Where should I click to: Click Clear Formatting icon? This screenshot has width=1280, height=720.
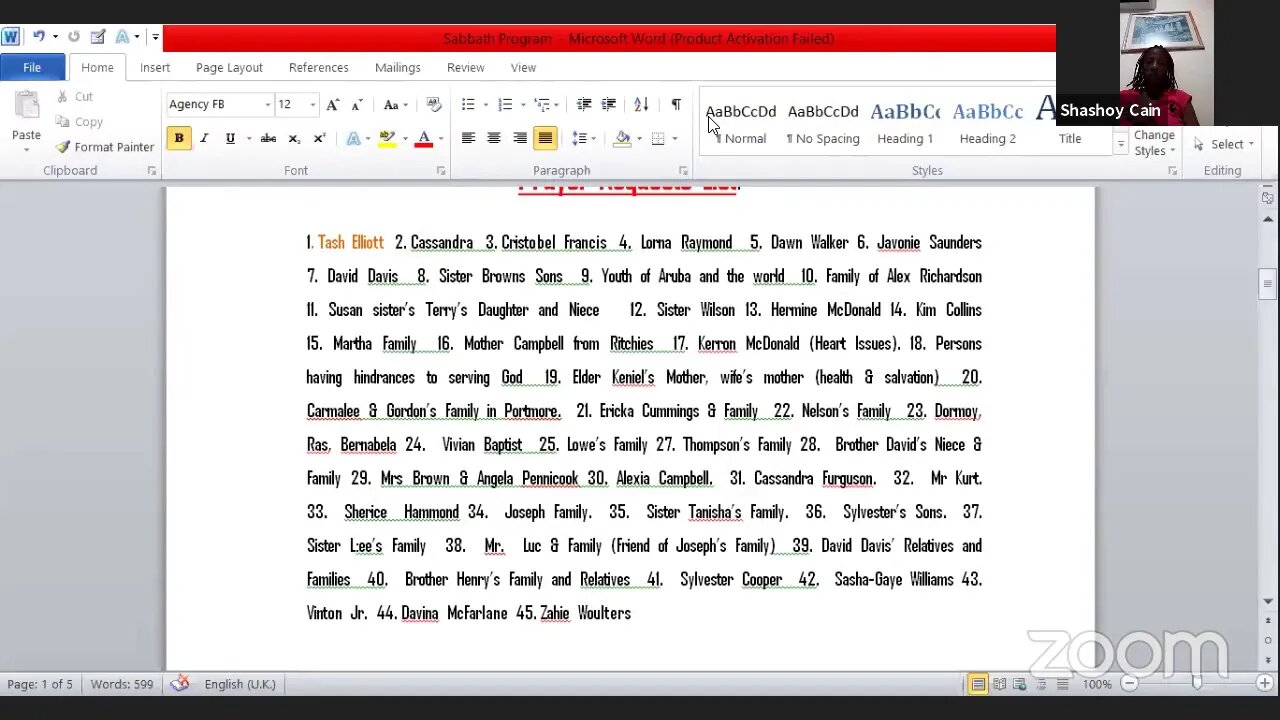coord(433,104)
